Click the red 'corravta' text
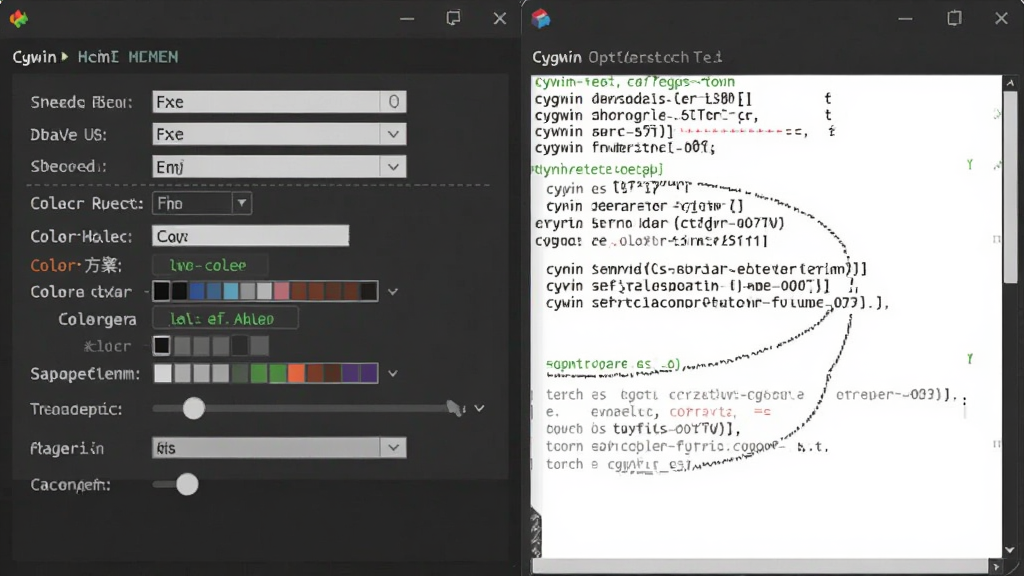Image resolution: width=1024 pixels, height=576 pixels. click(x=701, y=412)
